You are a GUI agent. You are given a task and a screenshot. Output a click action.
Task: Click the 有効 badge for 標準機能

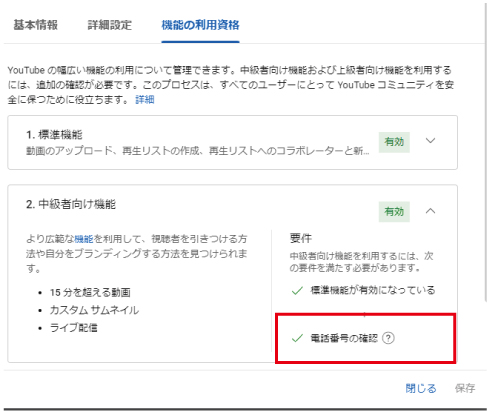tap(394, 142)
